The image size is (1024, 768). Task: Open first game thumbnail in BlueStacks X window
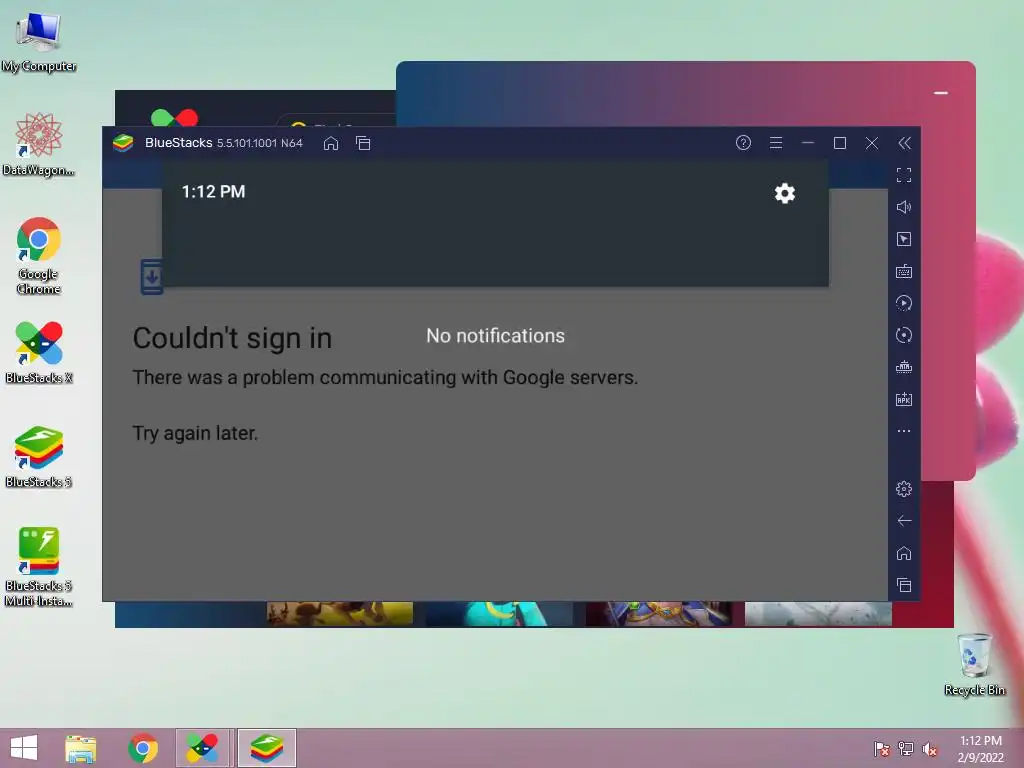340,613
